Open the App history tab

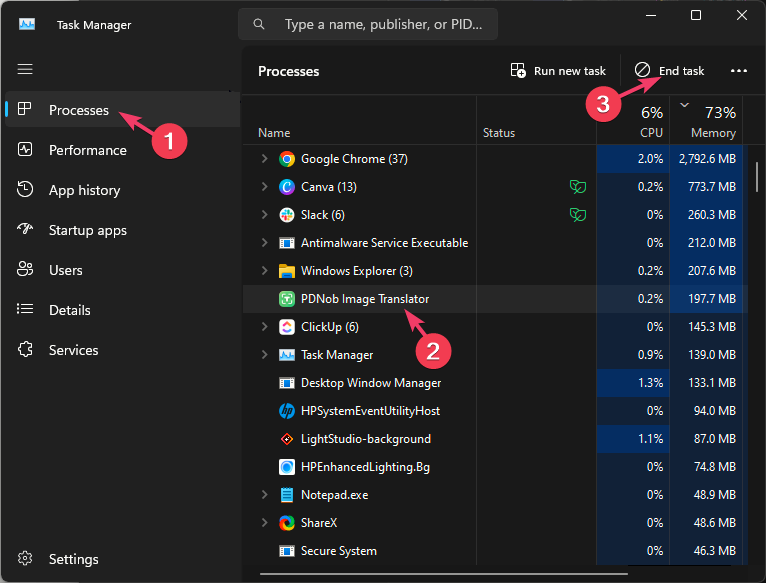point(122,190)
